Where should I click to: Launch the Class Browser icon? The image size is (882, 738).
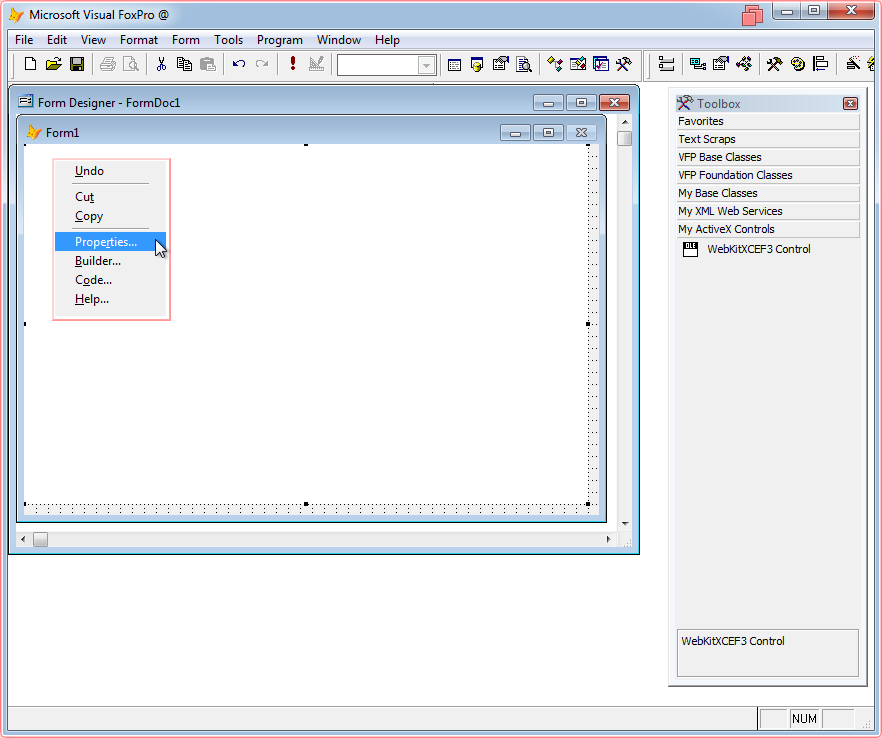tap(555, 65)
